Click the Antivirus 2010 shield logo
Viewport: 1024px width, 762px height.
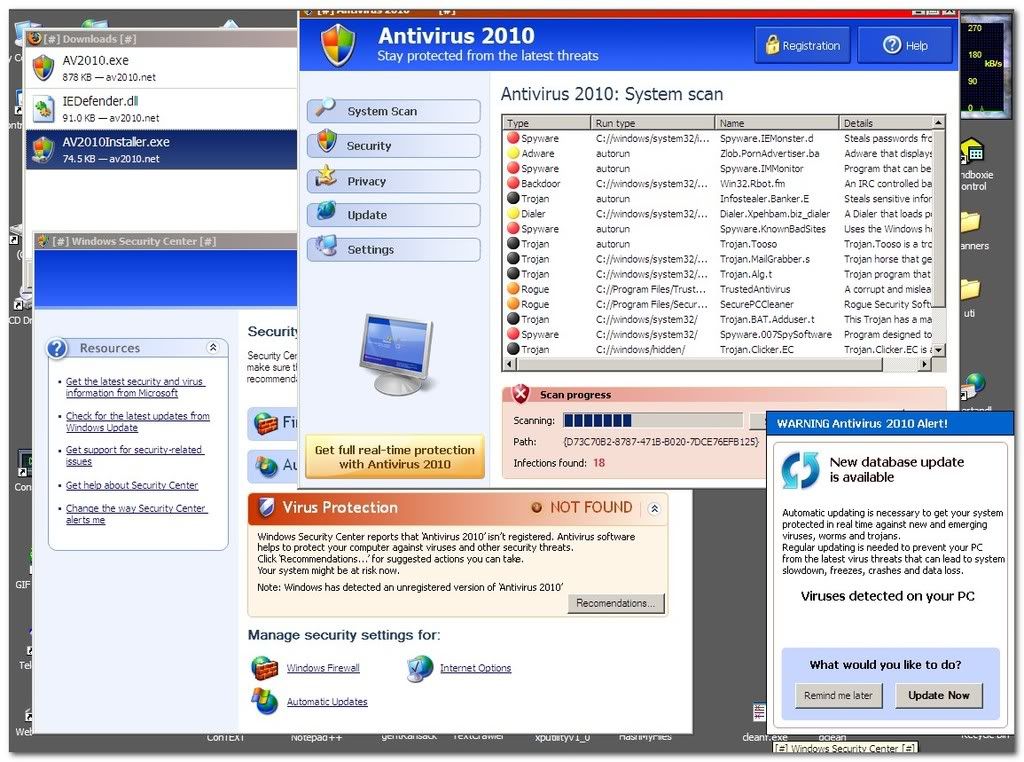click(x=337, y=46)
